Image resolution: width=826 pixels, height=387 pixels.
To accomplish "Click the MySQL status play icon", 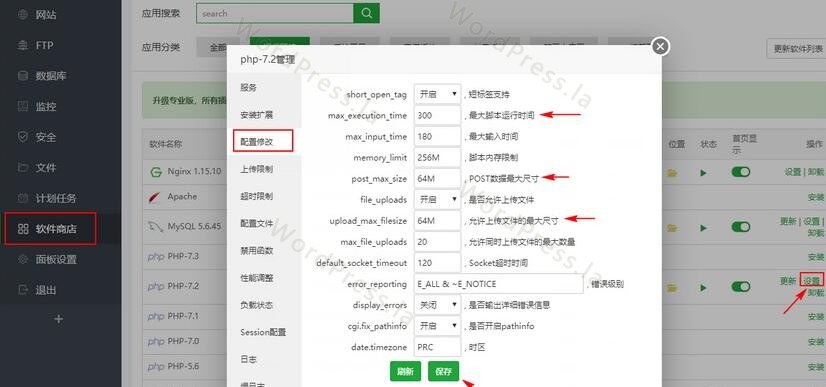I will click(703, 228).
